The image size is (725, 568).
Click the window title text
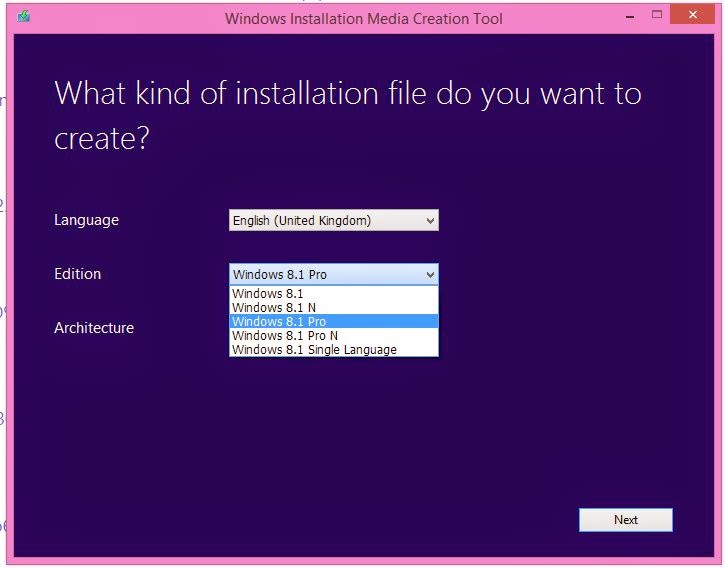(x=363, y=19)
